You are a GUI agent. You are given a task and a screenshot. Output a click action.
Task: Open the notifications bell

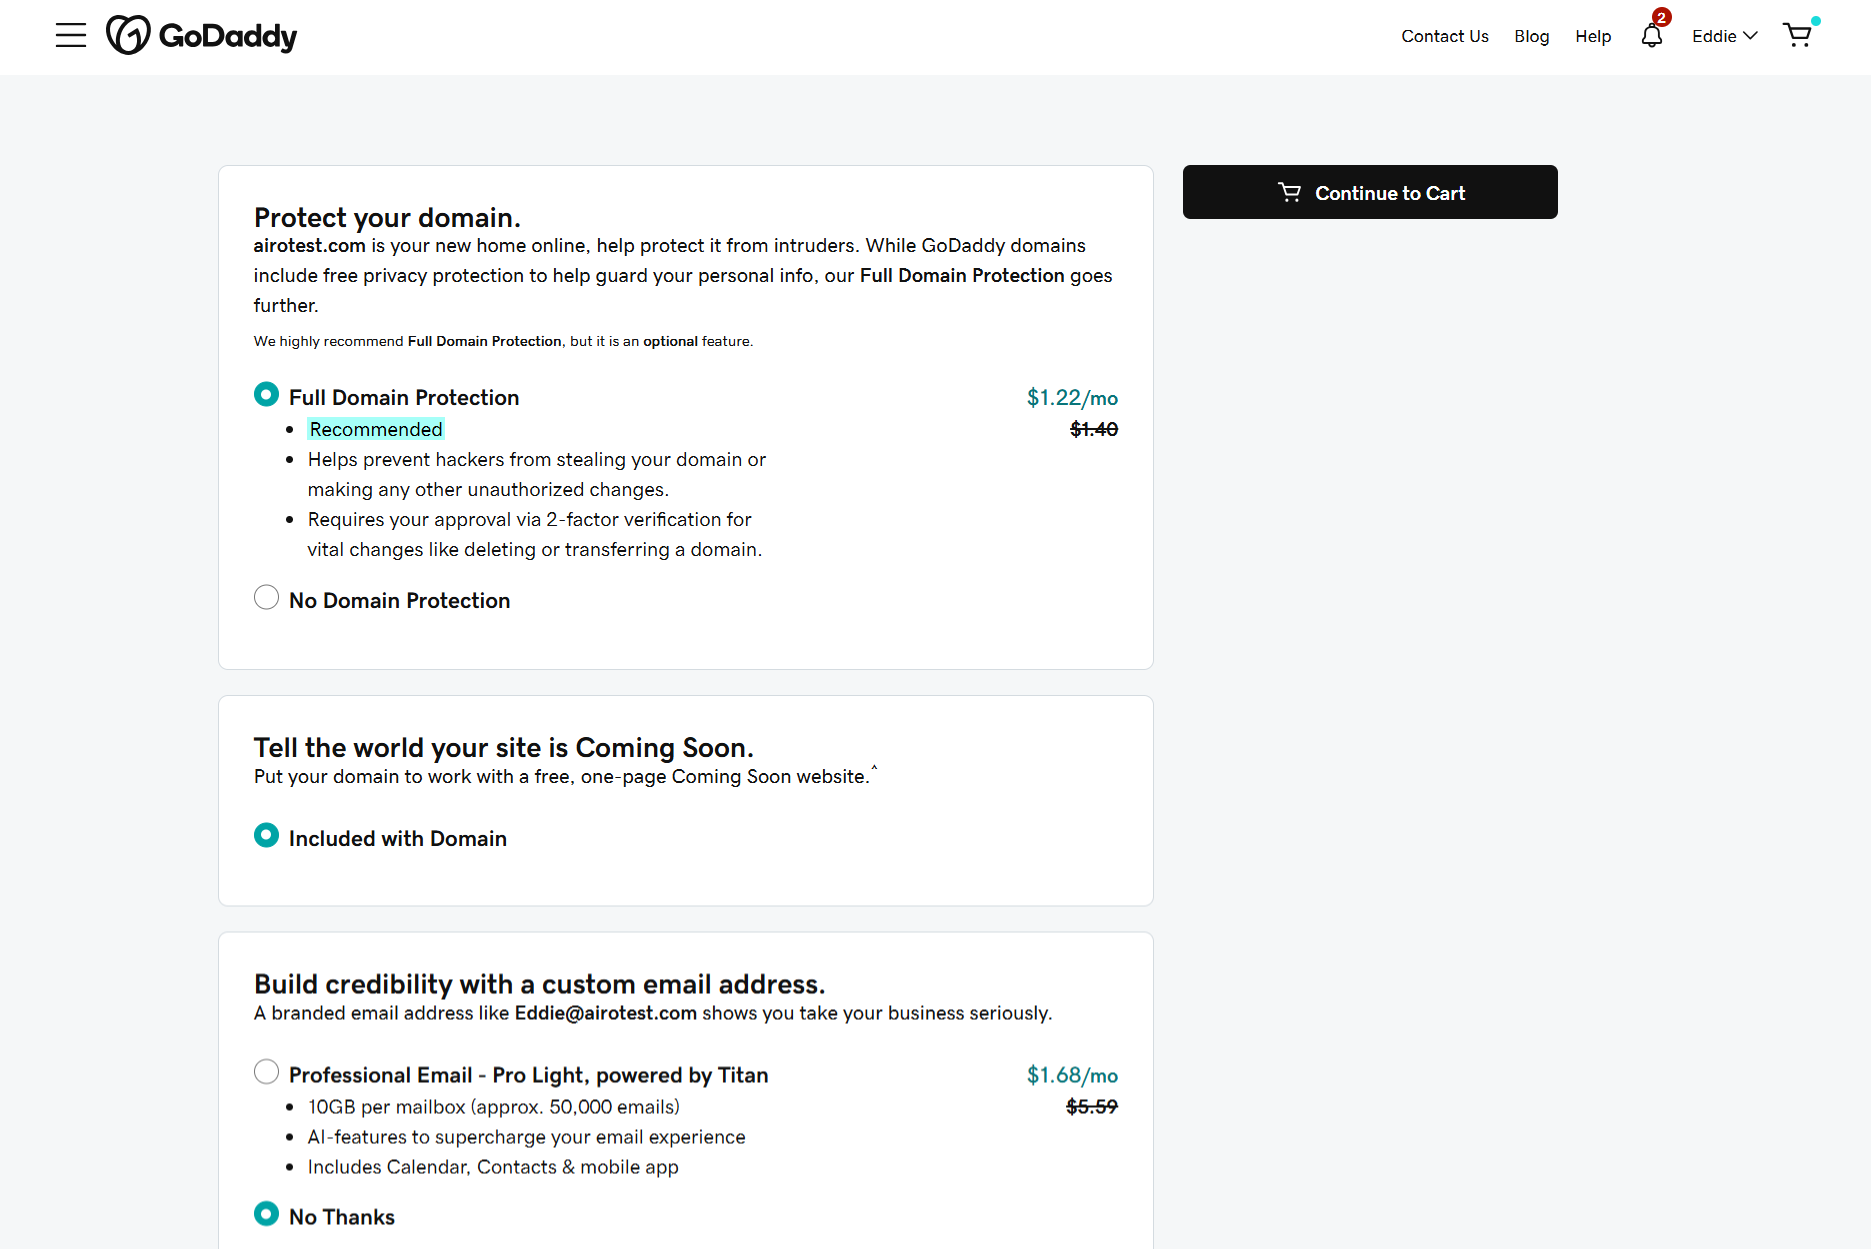(1652, 36)
